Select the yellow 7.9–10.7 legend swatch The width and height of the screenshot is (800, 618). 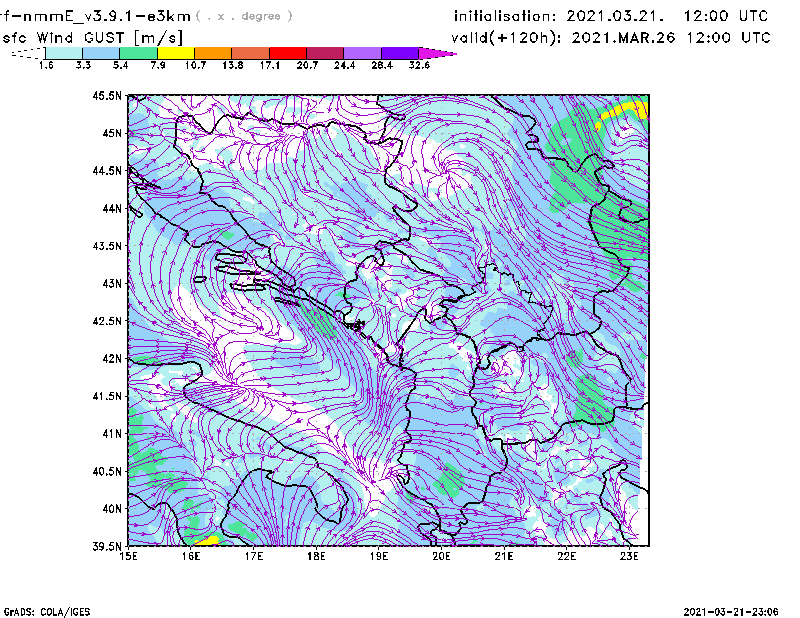176,53
